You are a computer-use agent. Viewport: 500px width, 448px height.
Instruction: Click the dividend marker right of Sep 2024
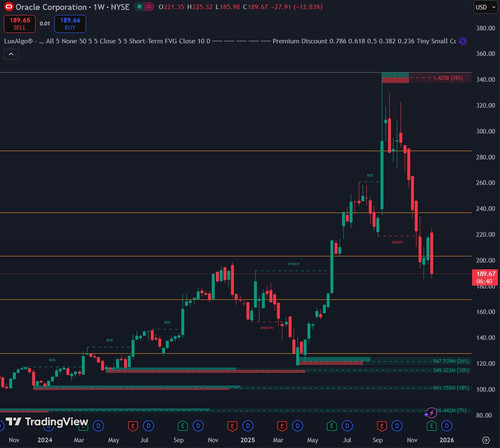(x=198, y=426)
